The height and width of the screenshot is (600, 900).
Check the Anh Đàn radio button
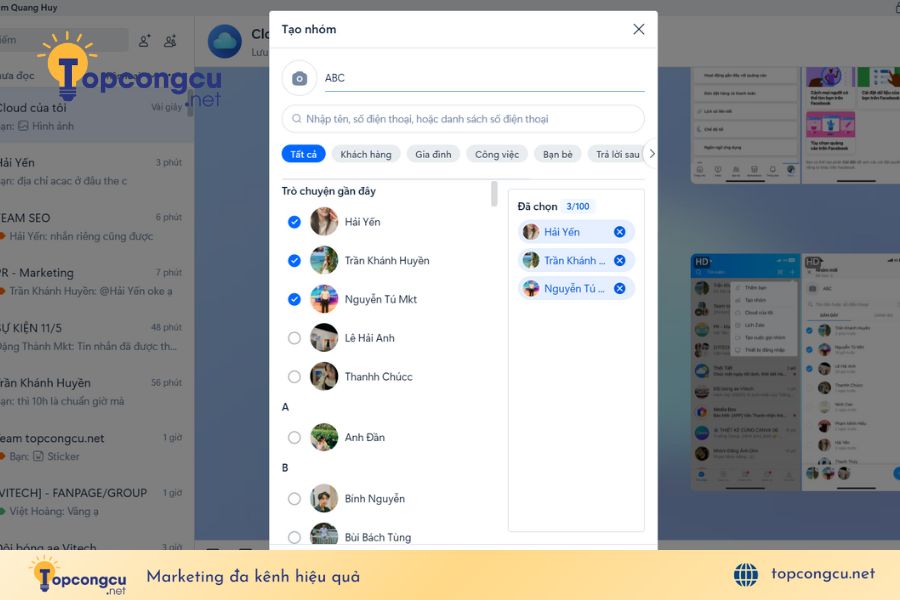click(294, 438)
